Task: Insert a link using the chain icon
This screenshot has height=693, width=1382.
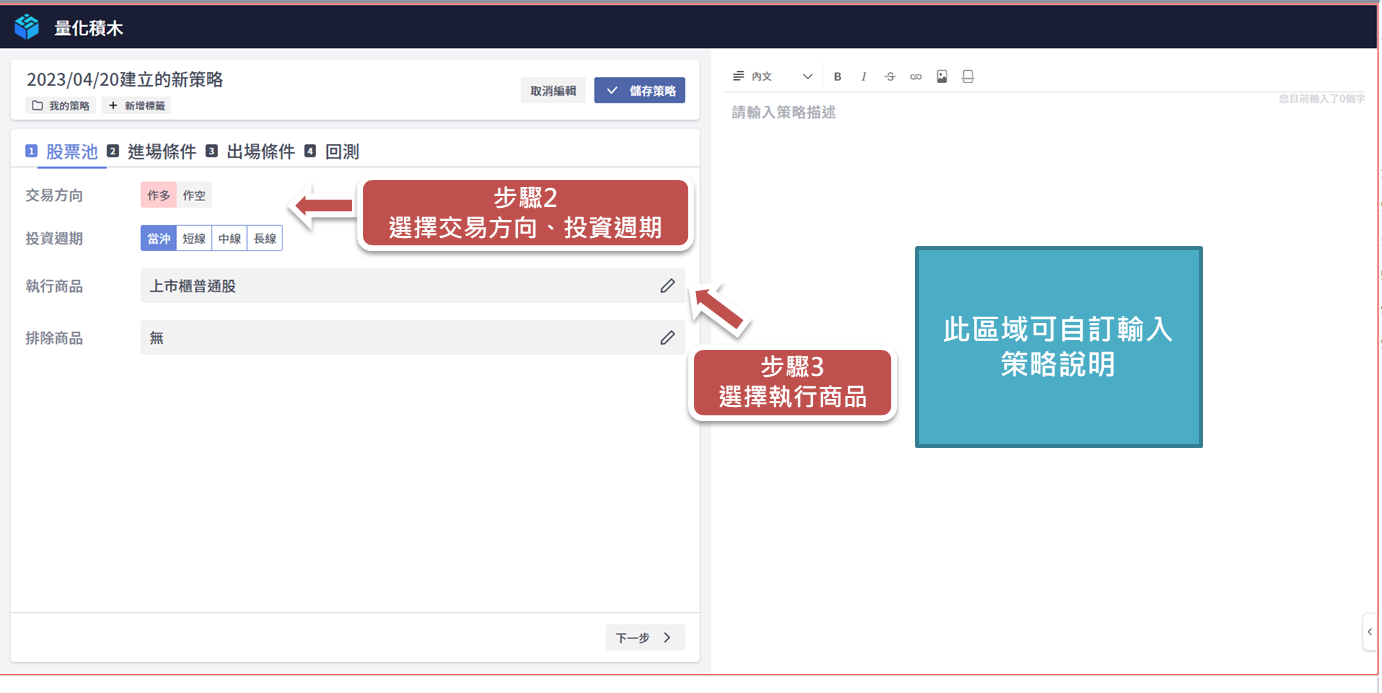Action: (916, 77)
